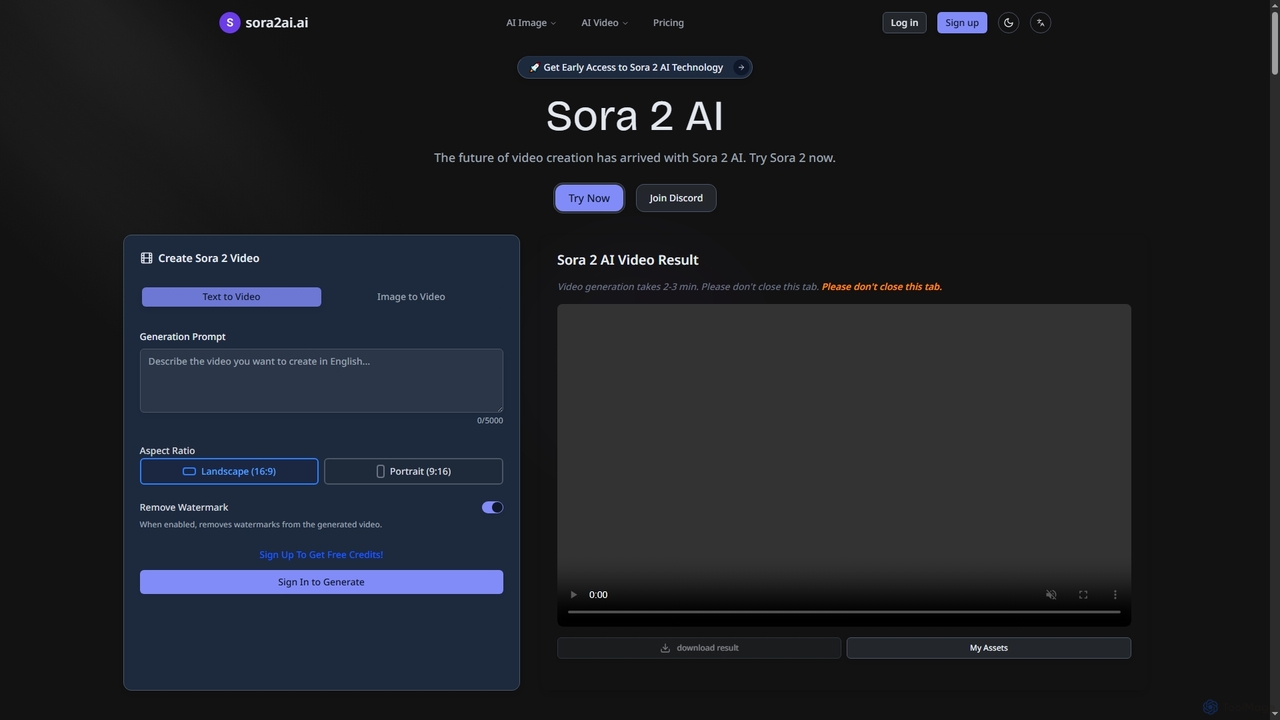Click the Sora 2 AI main heading
The width and height of the screenshot is (1280, 720).
(635, 116)
